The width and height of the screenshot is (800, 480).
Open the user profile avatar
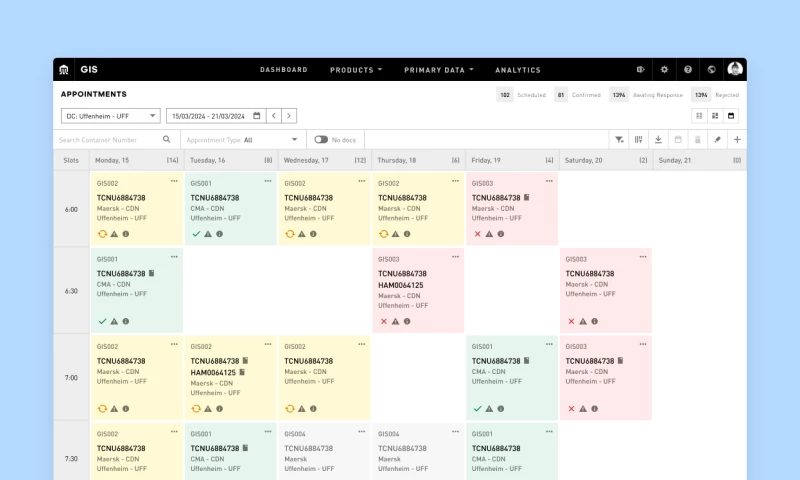click(735, 69)
